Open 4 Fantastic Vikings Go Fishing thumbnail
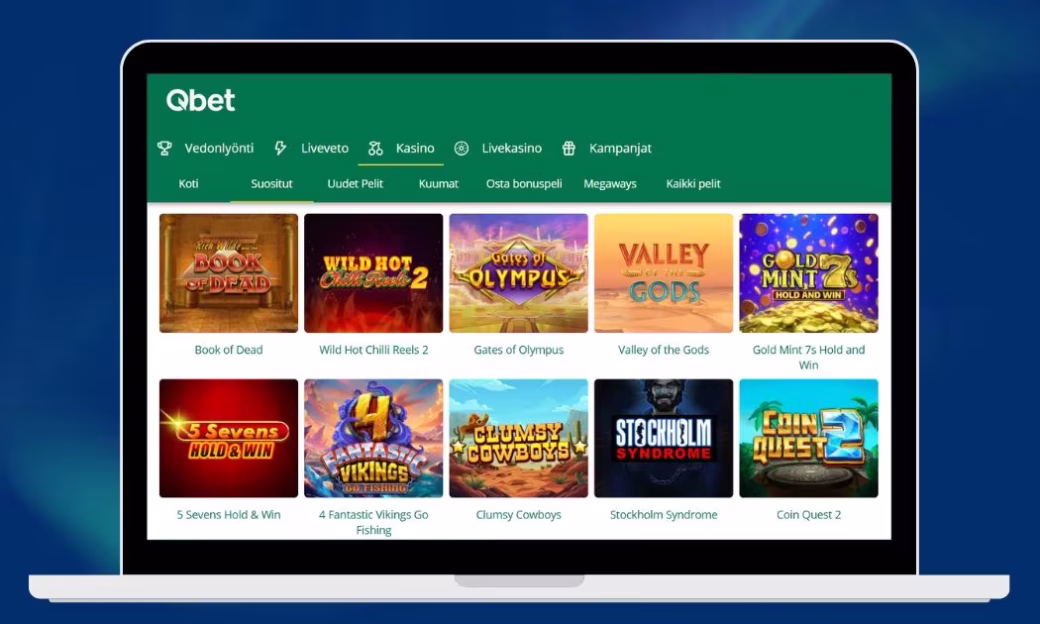The height and width of the screenshot is (624, 1040). [373, 438]
